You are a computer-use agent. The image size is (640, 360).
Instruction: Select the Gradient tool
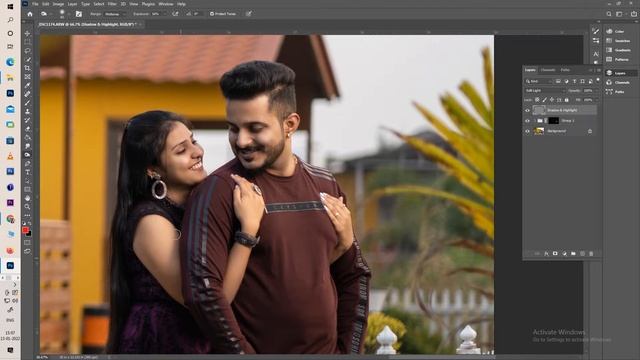point(28,138)
